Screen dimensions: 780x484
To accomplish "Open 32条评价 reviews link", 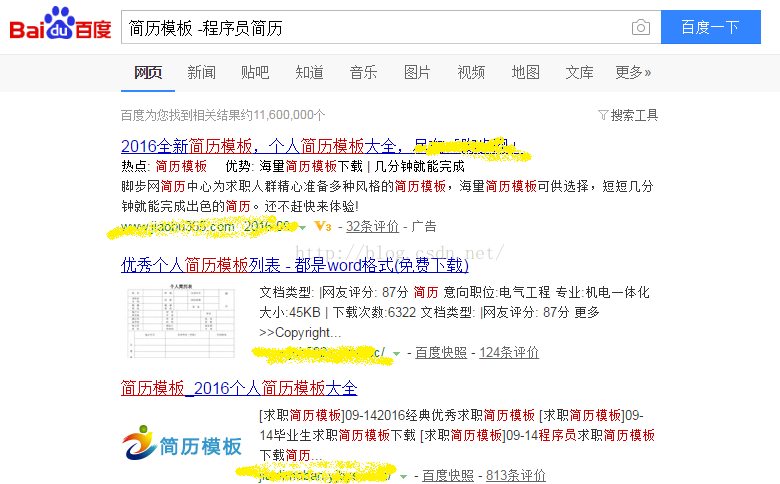I will [x=373, y=226].
